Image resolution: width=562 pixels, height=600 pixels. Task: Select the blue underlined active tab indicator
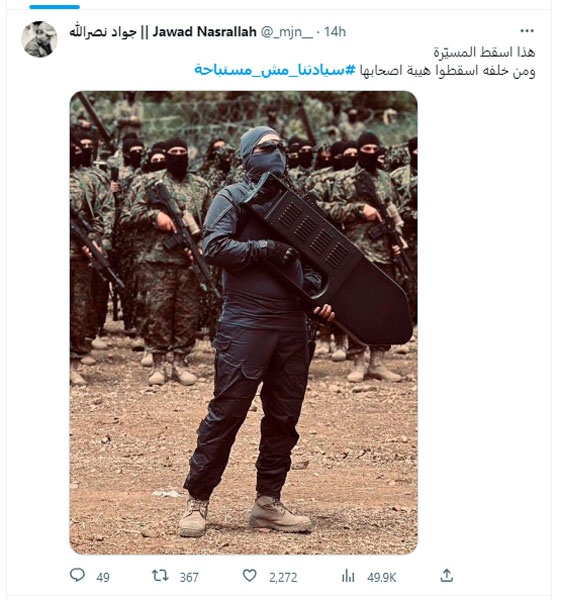(54, 7)
